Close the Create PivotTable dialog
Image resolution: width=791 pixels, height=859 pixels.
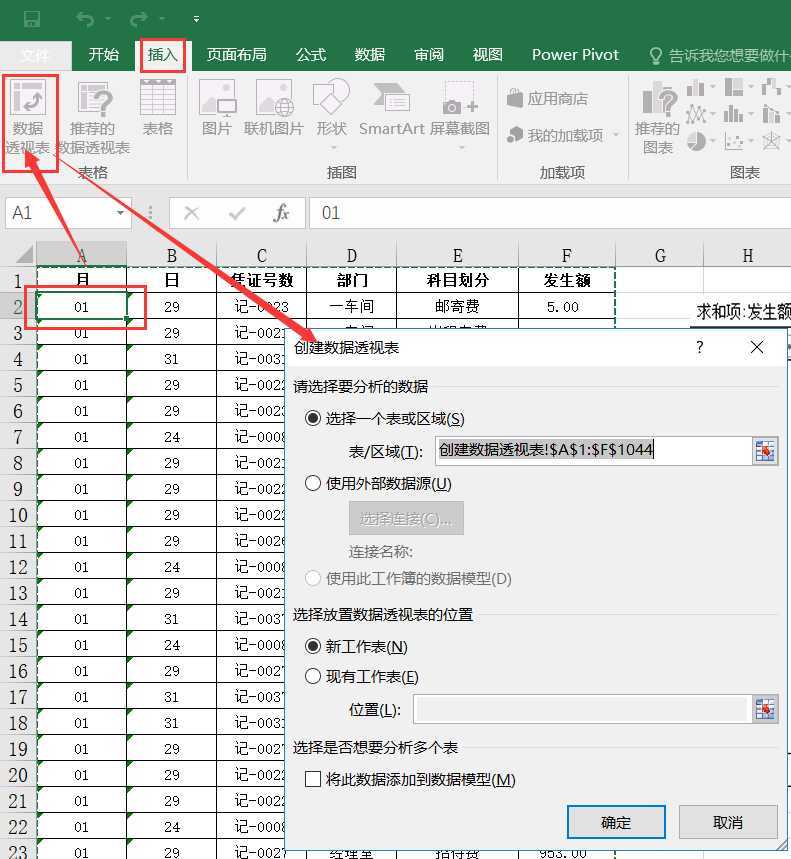pyautogui.click(x=757, y=347)
